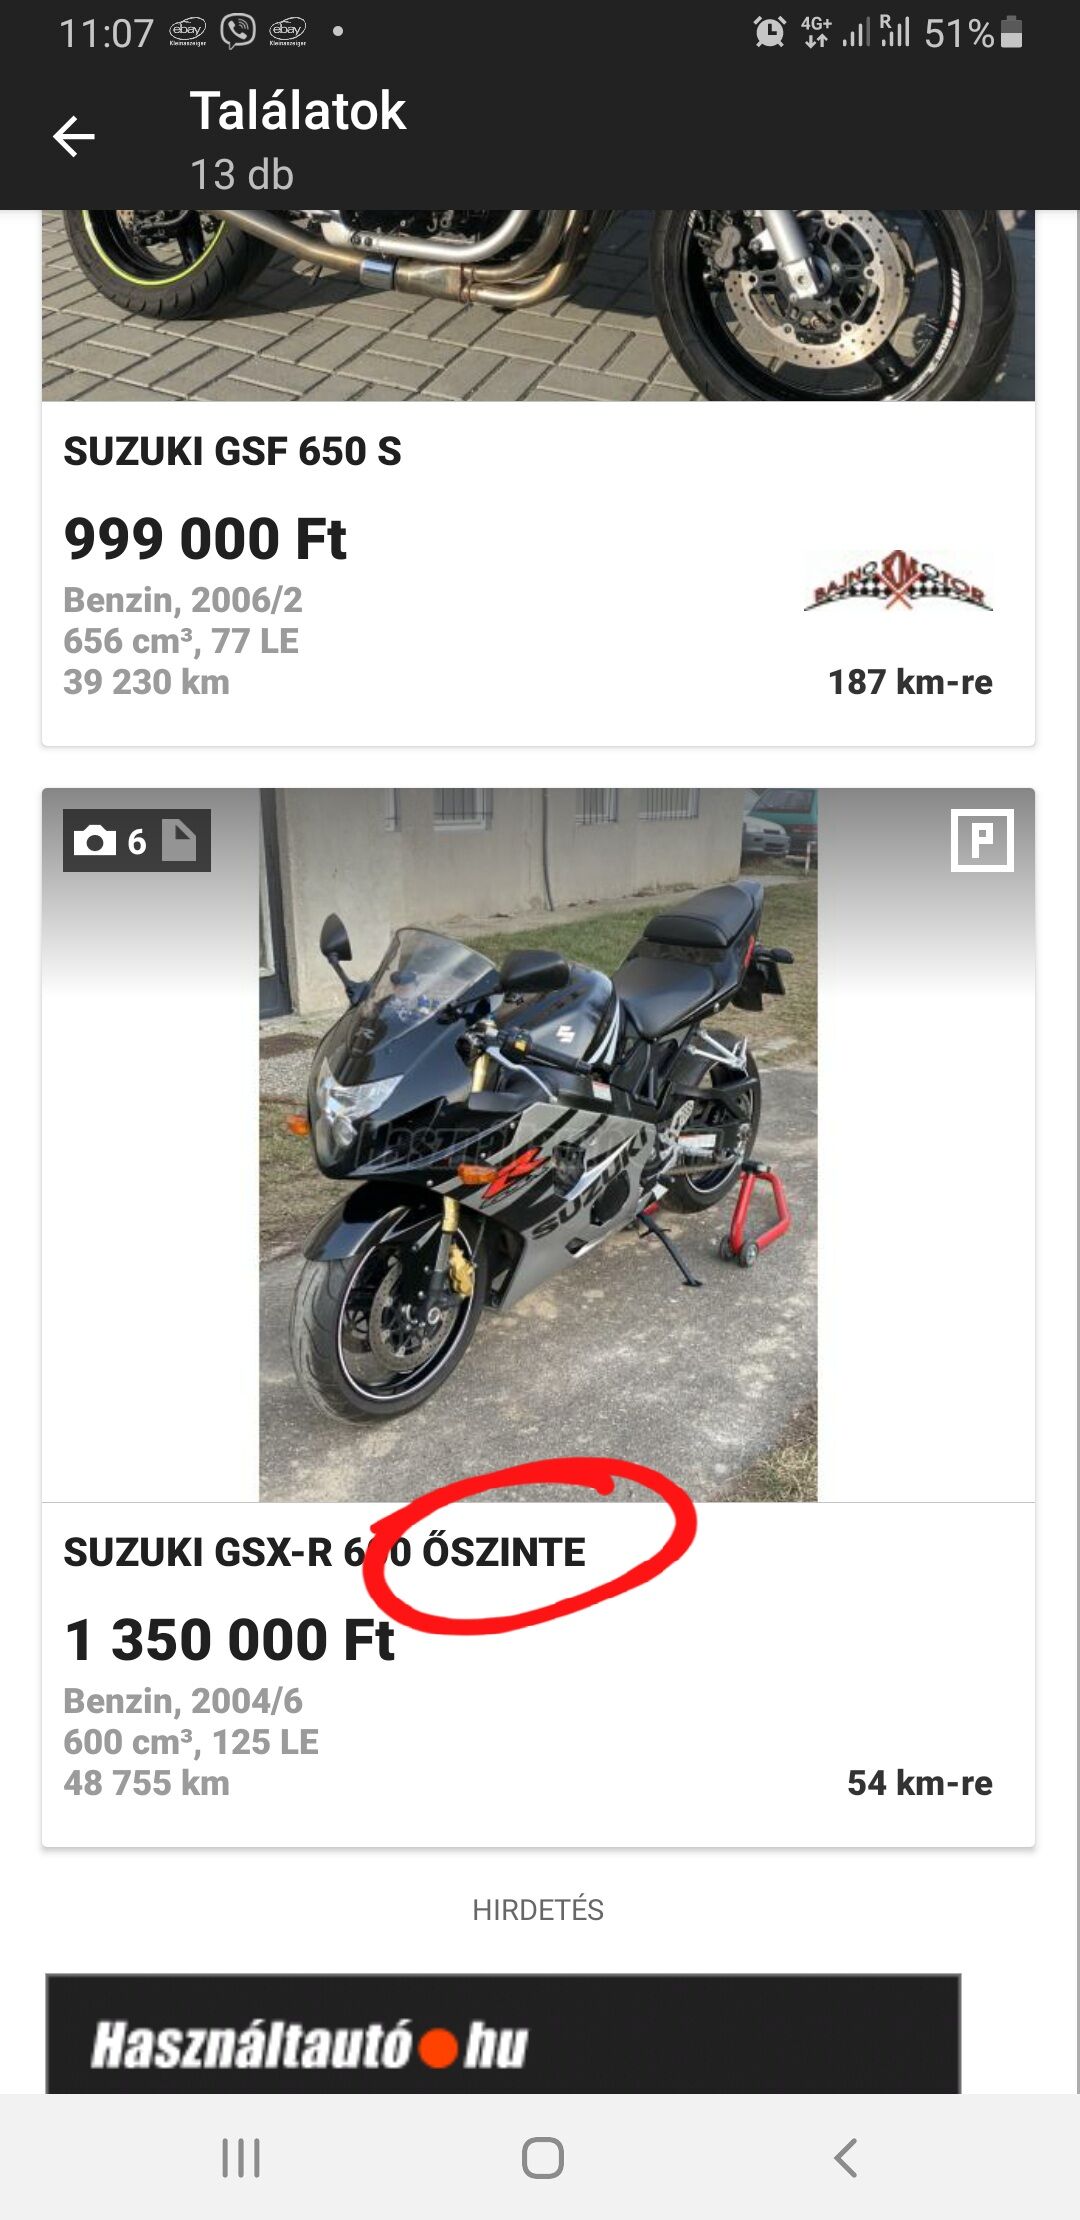The width and height of the screenshot is (1080, 2220).
Task: Open the GSF 650 S motorcycle photo
Action: [538, 306]
